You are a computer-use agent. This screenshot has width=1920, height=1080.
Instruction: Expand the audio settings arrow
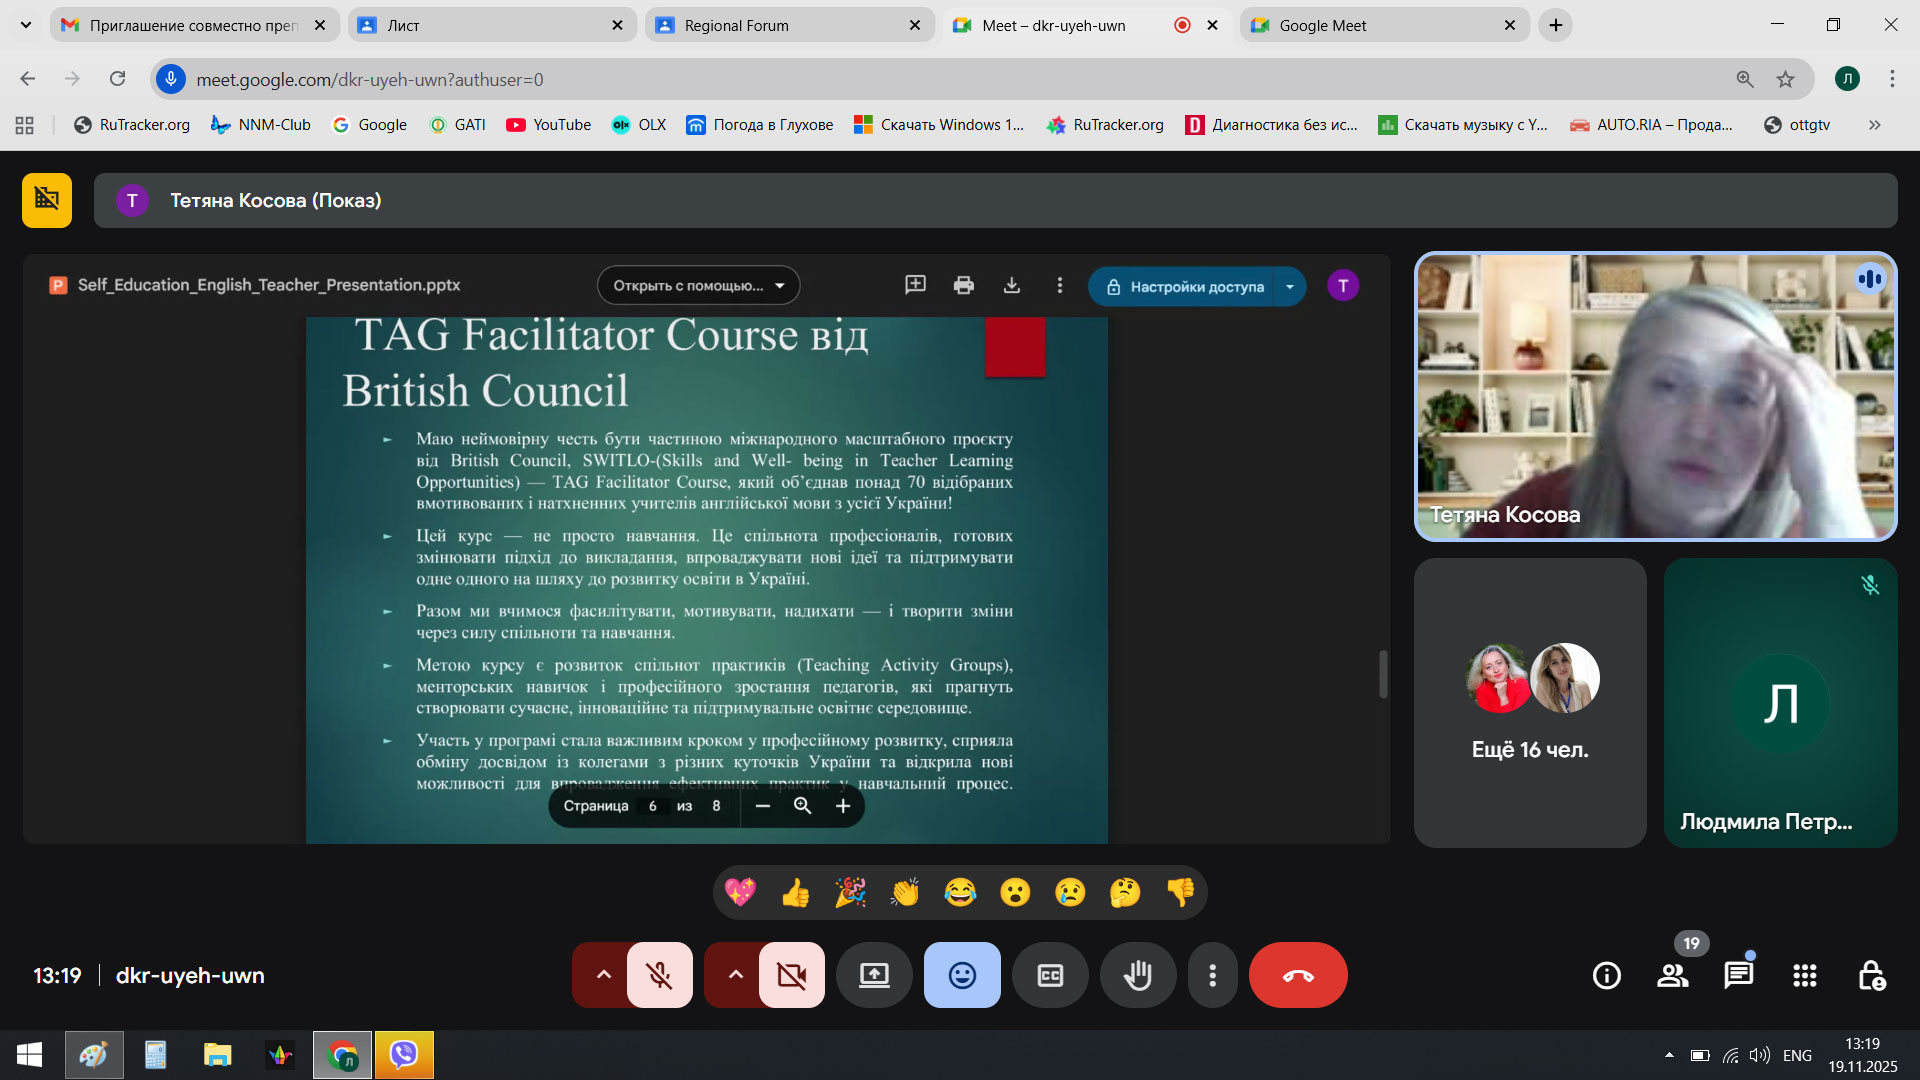point(603,975)
